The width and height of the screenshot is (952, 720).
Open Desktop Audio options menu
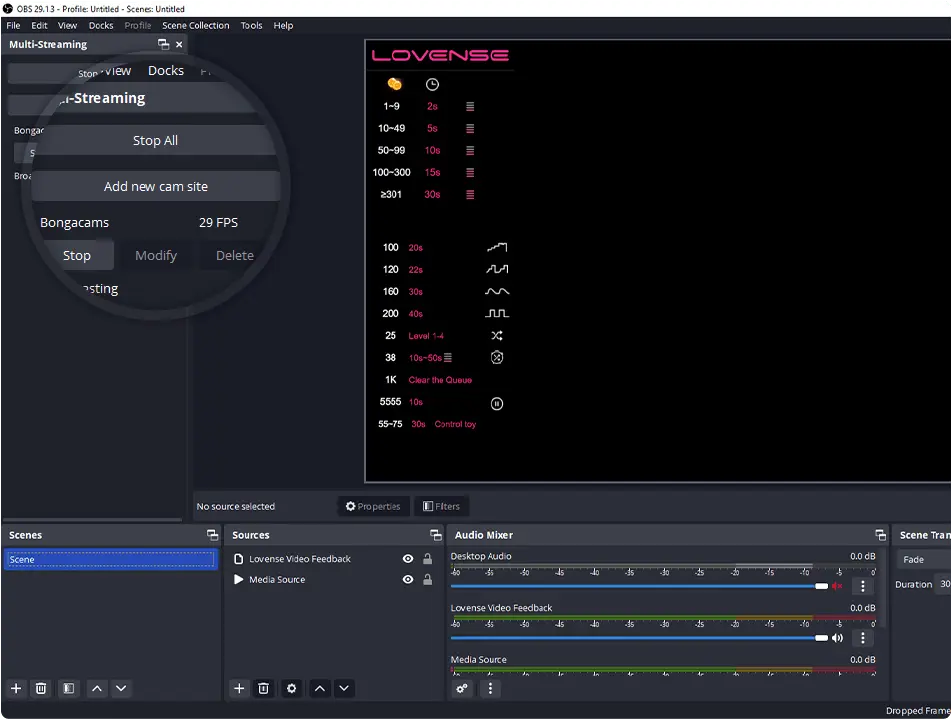click(x=863, y=586)
